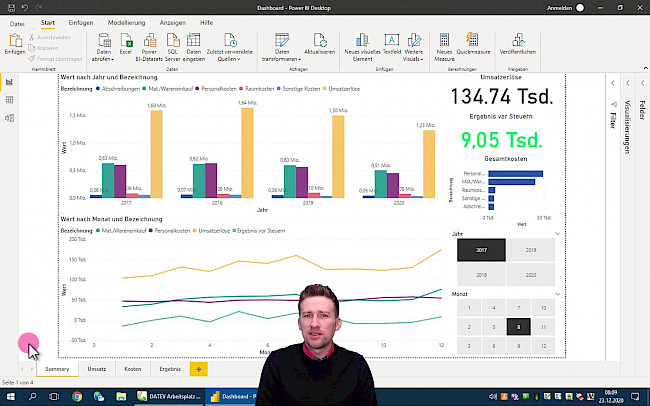
Task: Select year 2018 slicer tile
Action: coord(481,275)
